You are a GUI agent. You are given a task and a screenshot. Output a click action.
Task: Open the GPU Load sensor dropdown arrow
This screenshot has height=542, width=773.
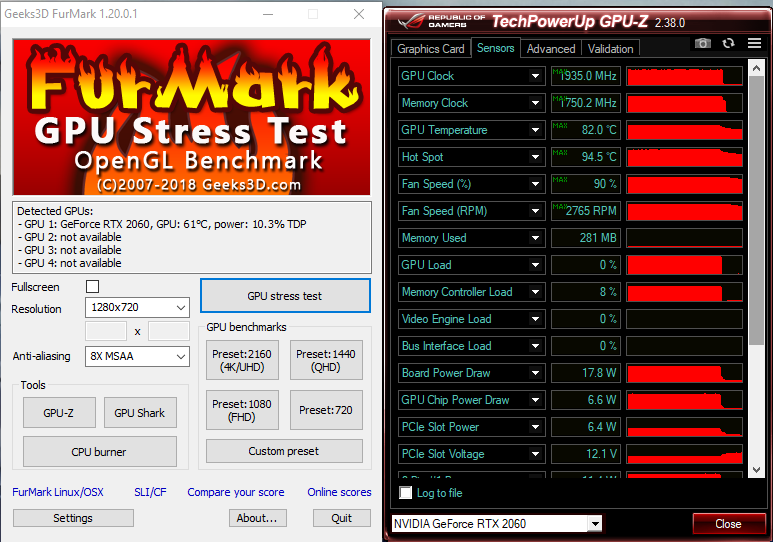click(x=535, y=265)
